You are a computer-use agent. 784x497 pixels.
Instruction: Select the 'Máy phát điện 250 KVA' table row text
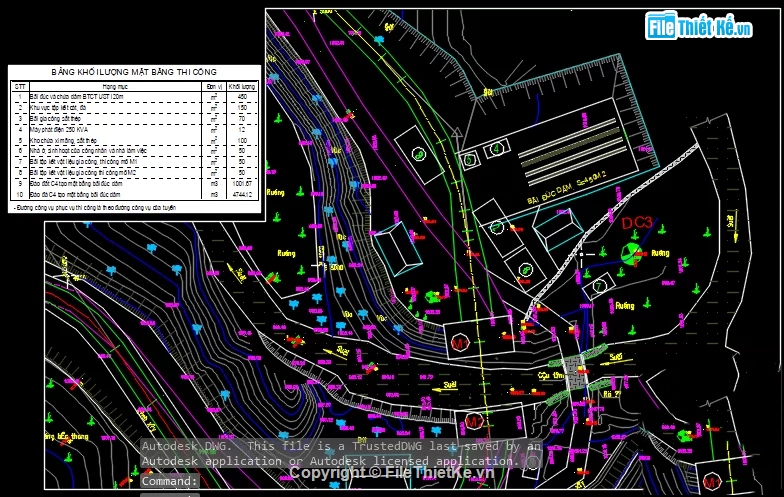[59, 130]
